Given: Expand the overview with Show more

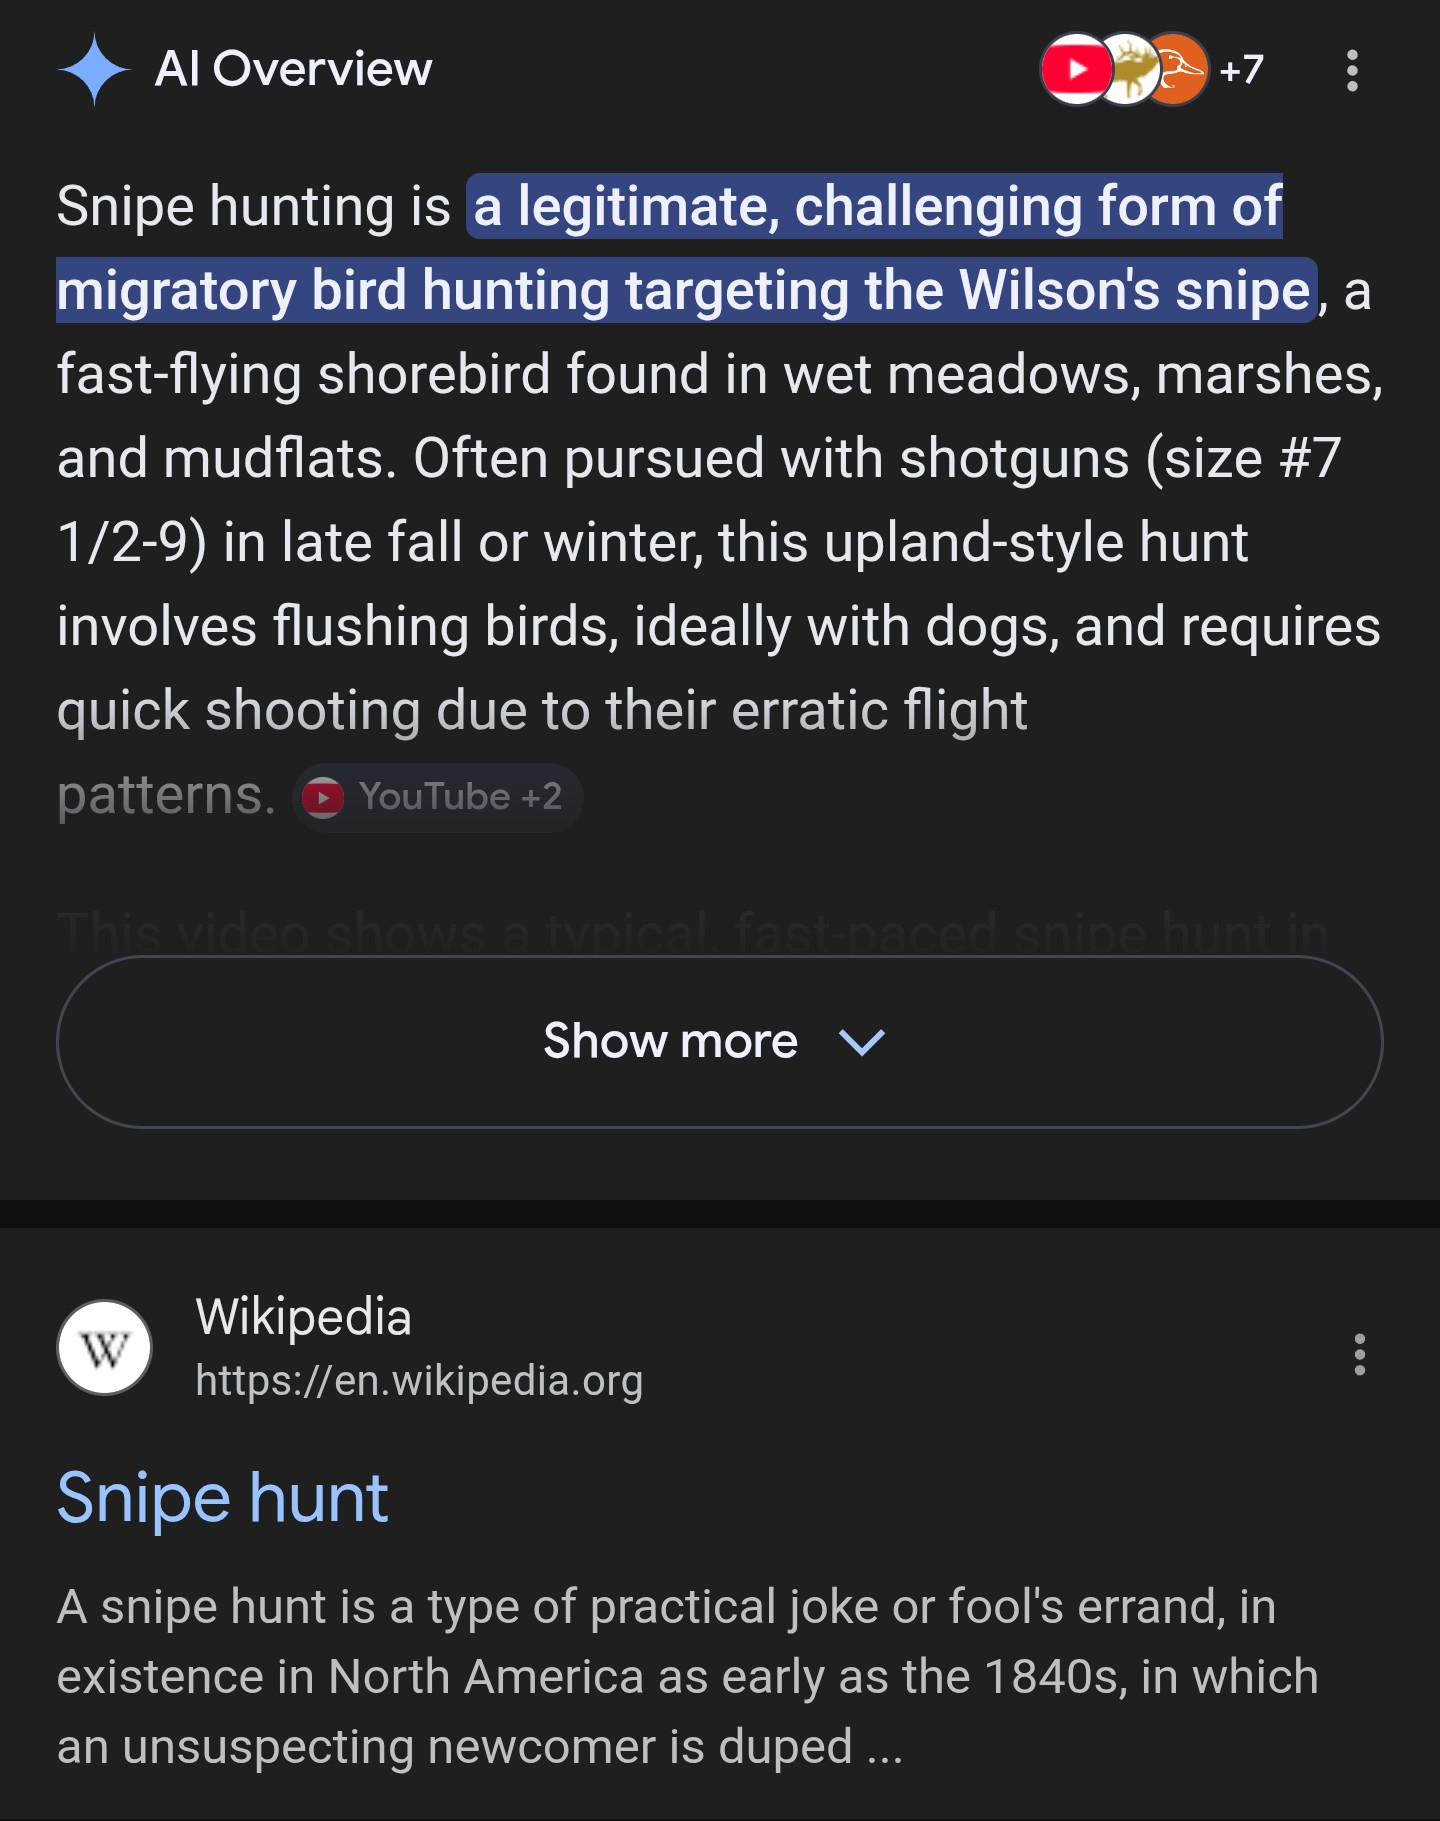Looking at the screenshot, I should coord(670,1041).
